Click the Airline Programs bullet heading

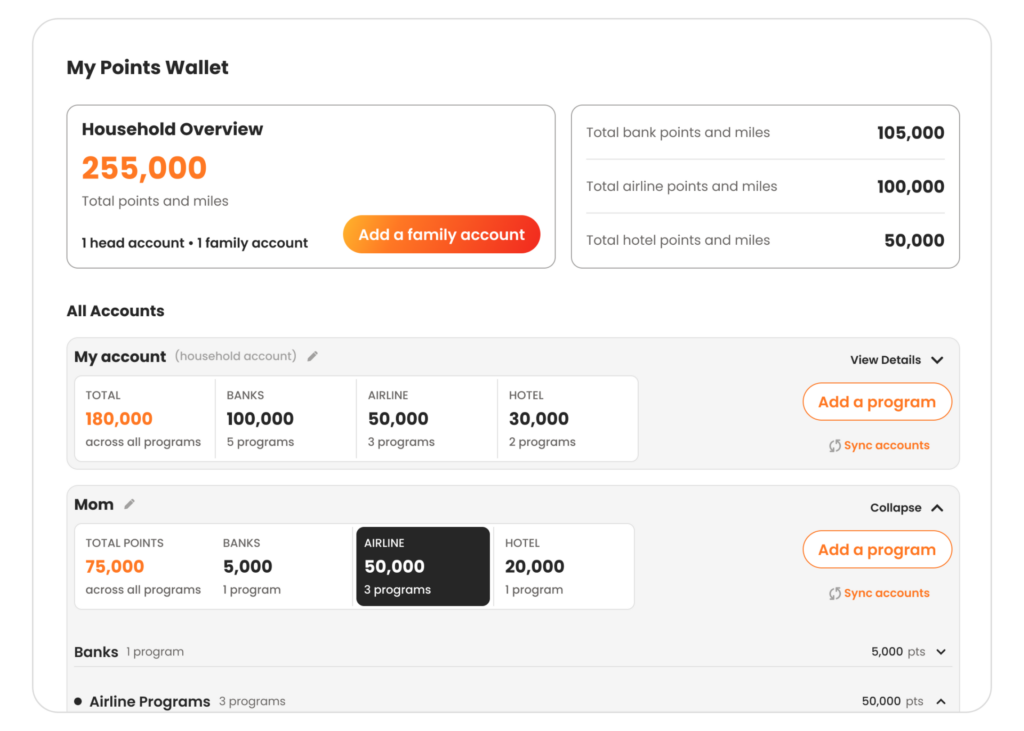(150, 702)
